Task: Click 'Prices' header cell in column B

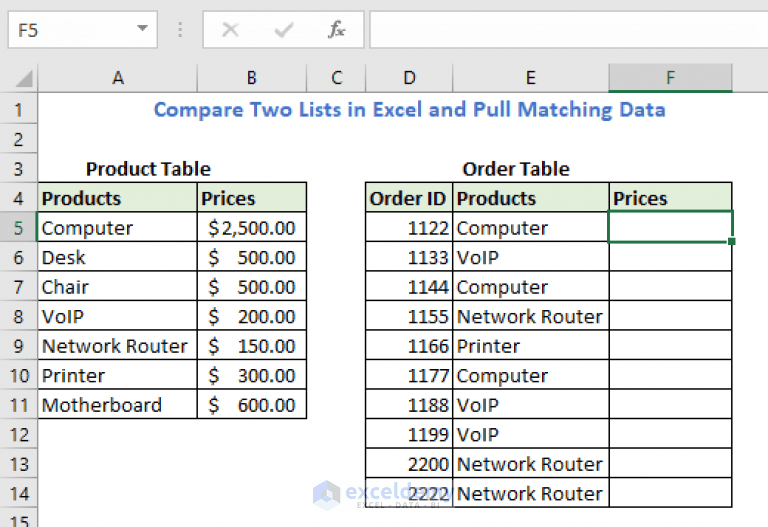Action: point(252,198)
